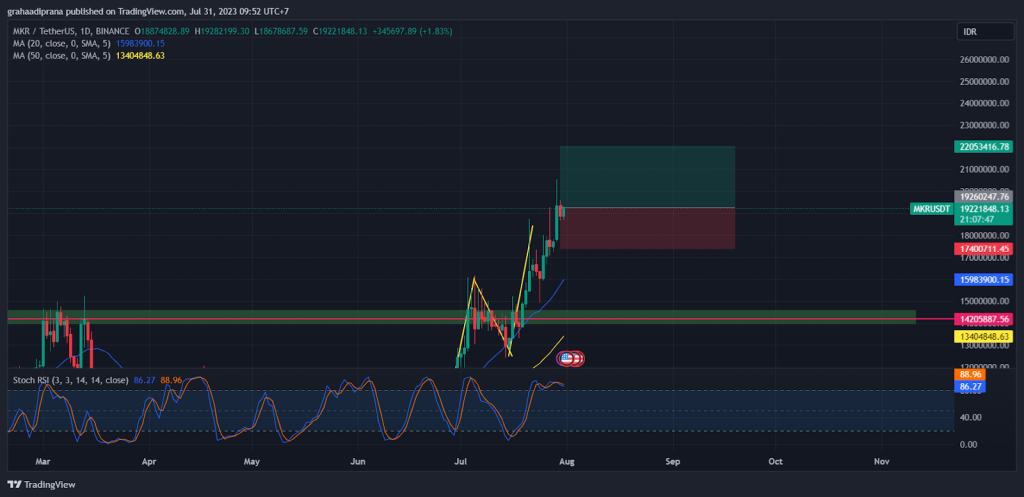Click price axis value 18000000.00
This screenshot has width=1024, height=497.
[984, 236]
